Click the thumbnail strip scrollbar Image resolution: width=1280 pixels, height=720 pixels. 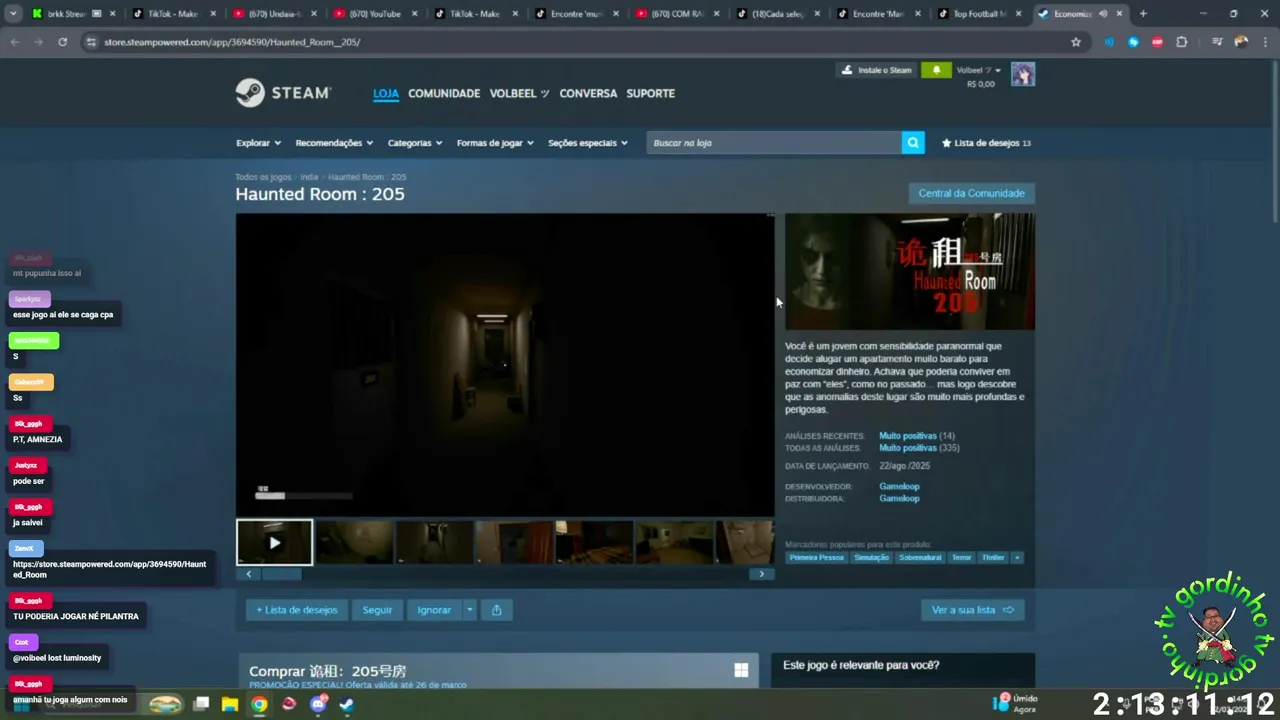[282, 574]
